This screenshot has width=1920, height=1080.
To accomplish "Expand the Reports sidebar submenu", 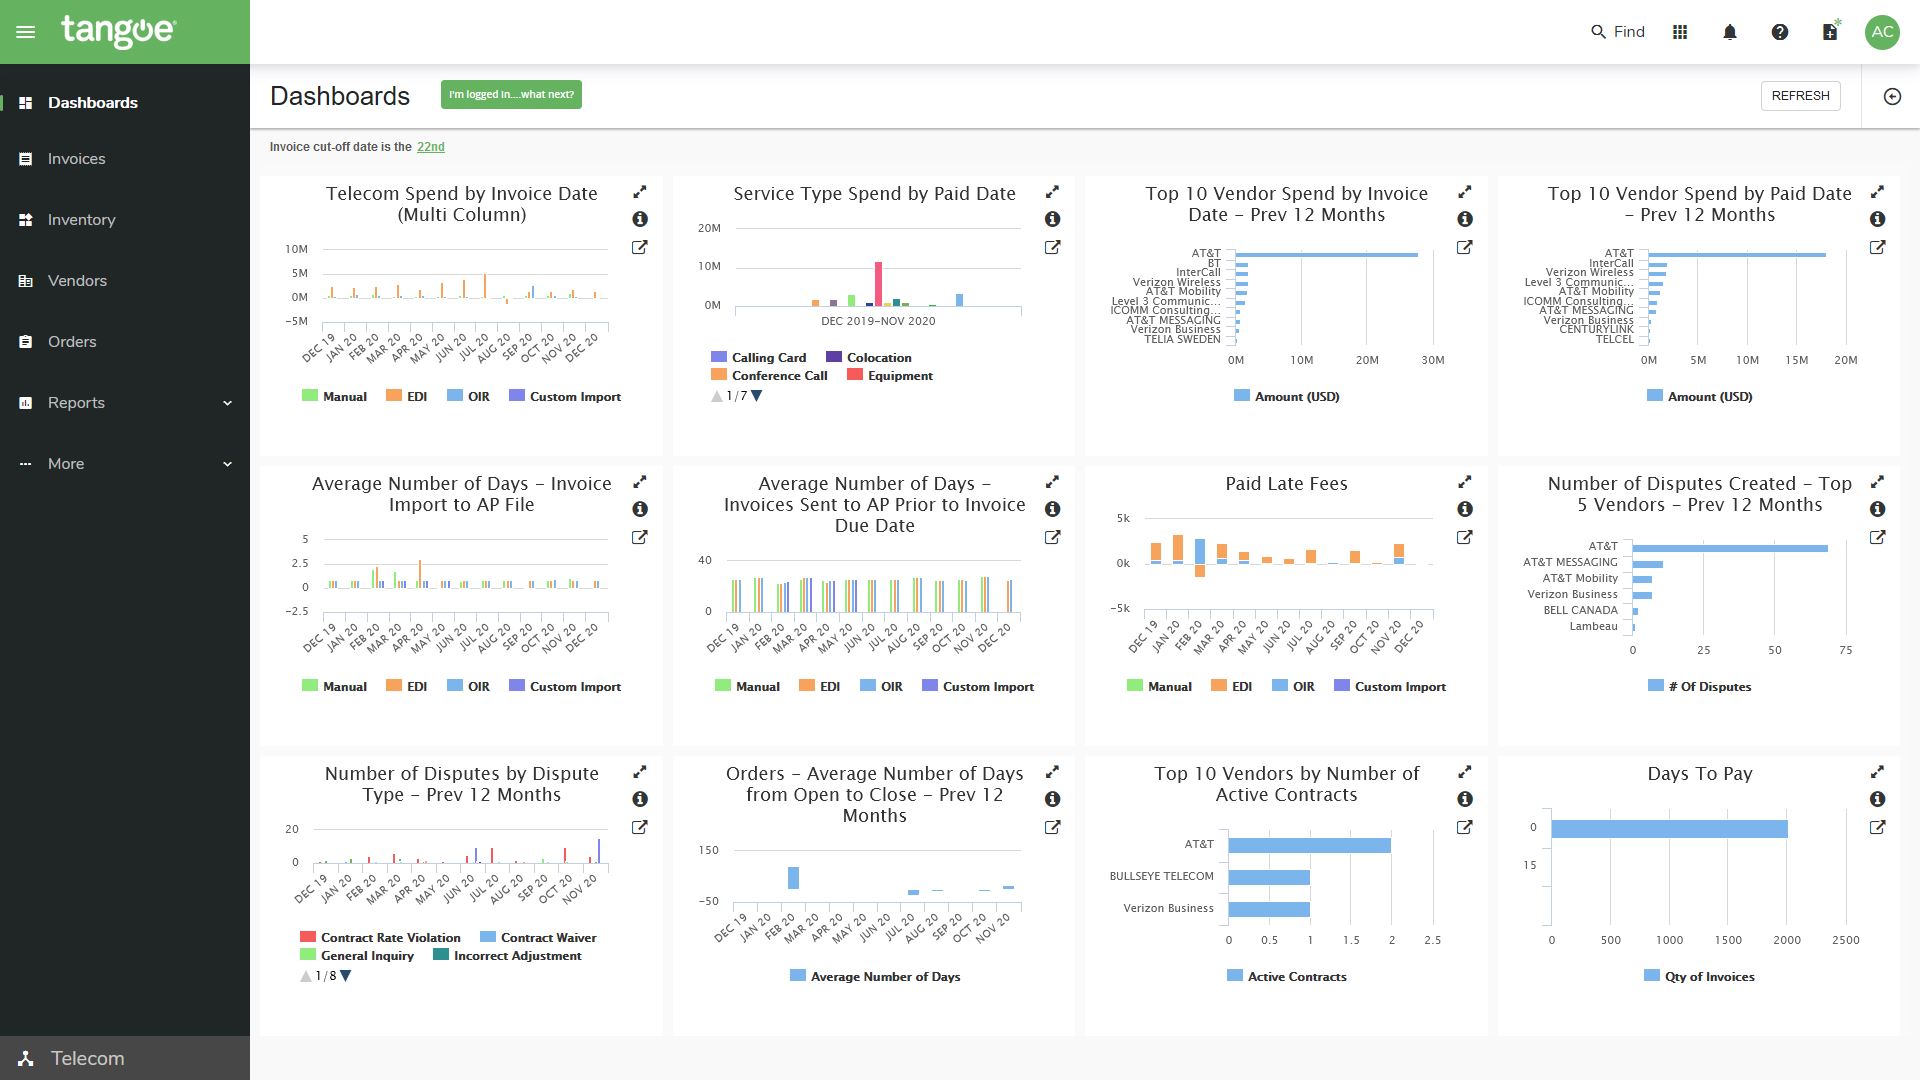I will click(x=227, y=403).
